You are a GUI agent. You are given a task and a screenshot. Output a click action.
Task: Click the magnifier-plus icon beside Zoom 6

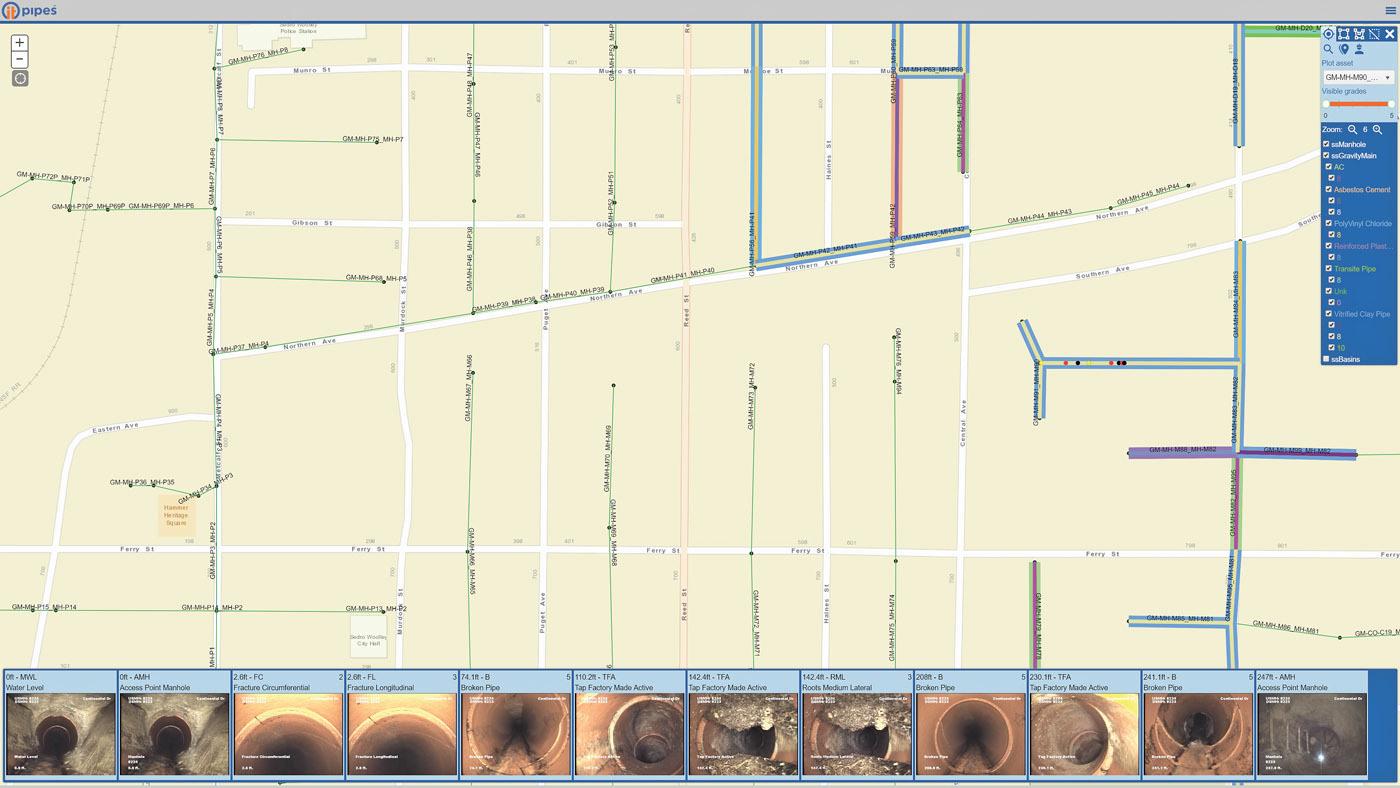[1378, 130]
